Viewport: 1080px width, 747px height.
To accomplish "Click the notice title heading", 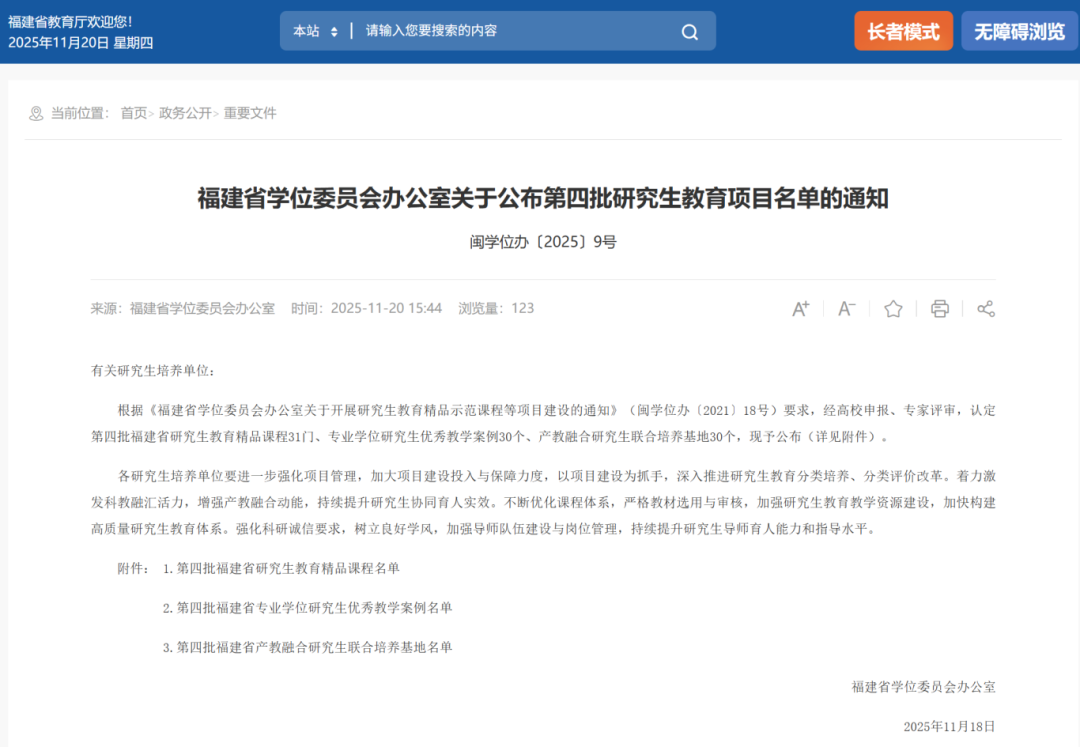I will click(x=543, y=199).
